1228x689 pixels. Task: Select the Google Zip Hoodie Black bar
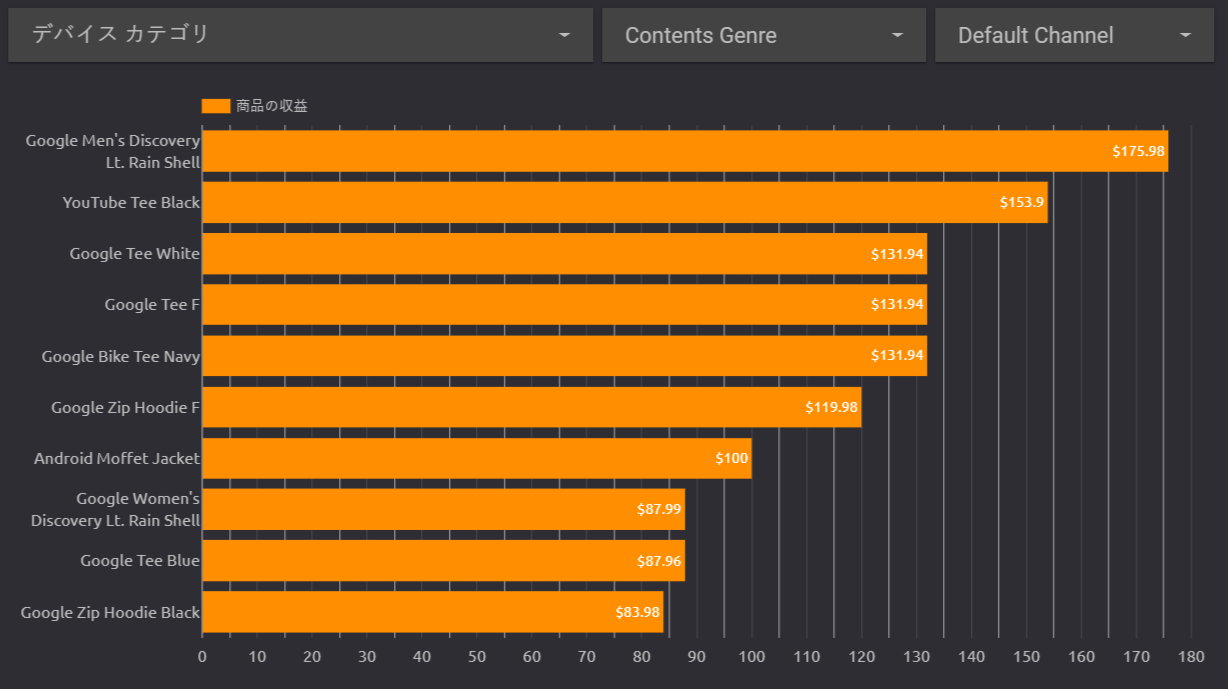[433, 612]
